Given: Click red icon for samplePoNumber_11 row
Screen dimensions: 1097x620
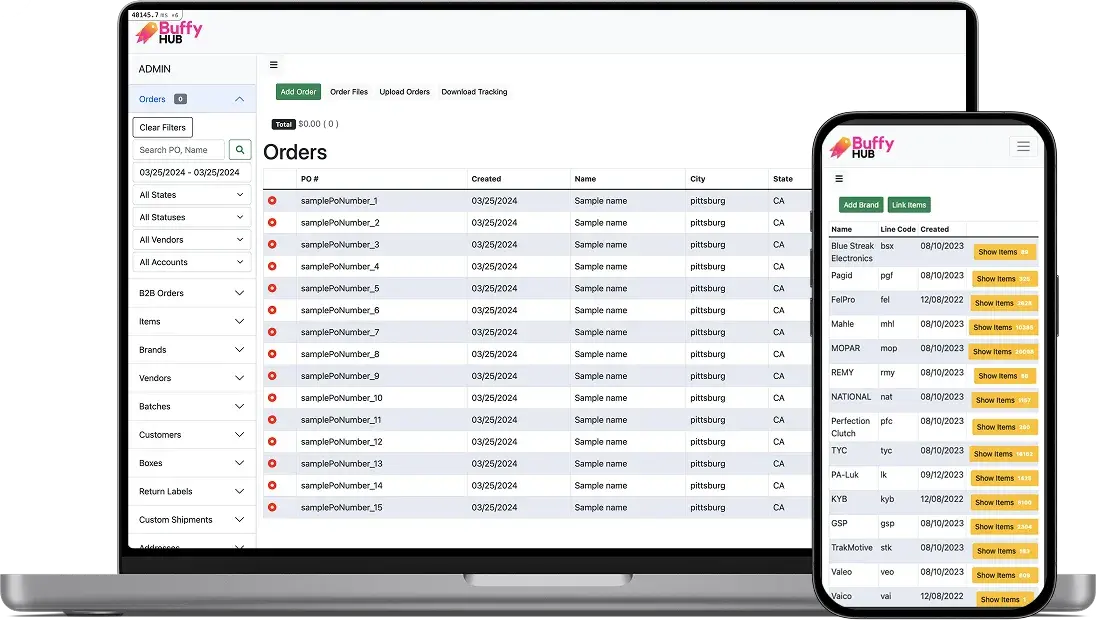Looking at the screenshot, I should tap(272, 420).
